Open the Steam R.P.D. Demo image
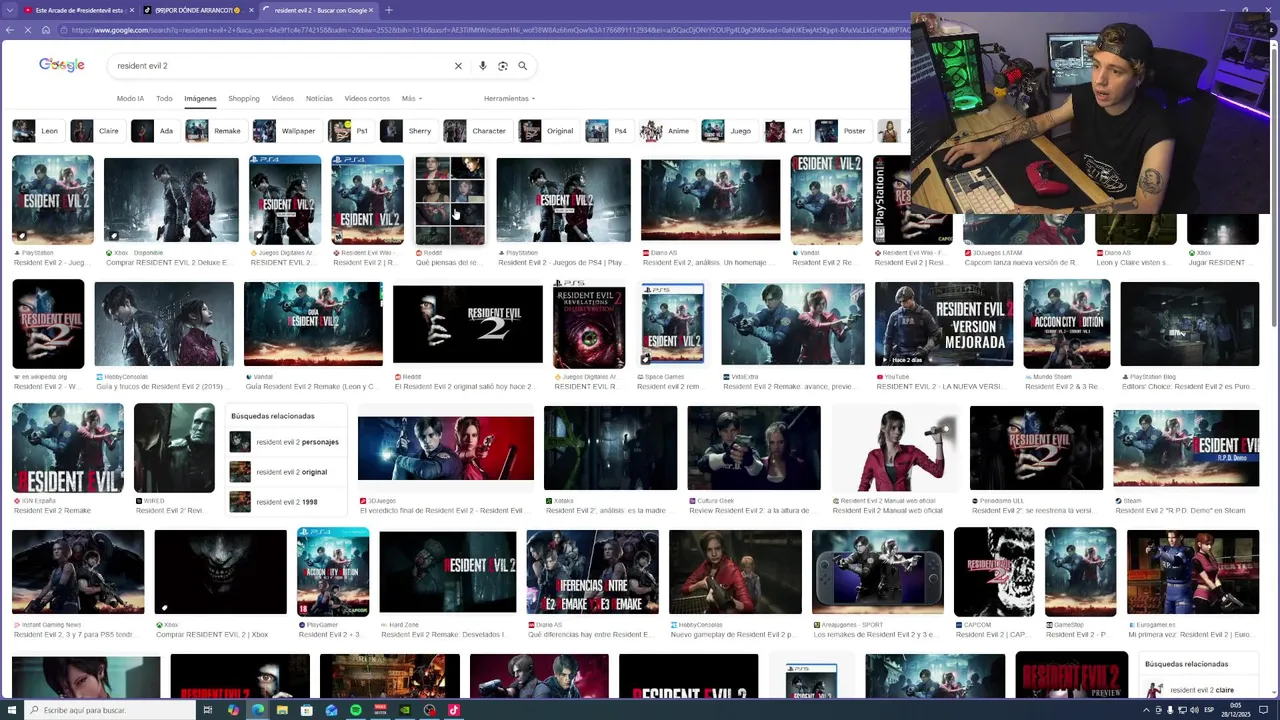 click(x=1186, y=448)
